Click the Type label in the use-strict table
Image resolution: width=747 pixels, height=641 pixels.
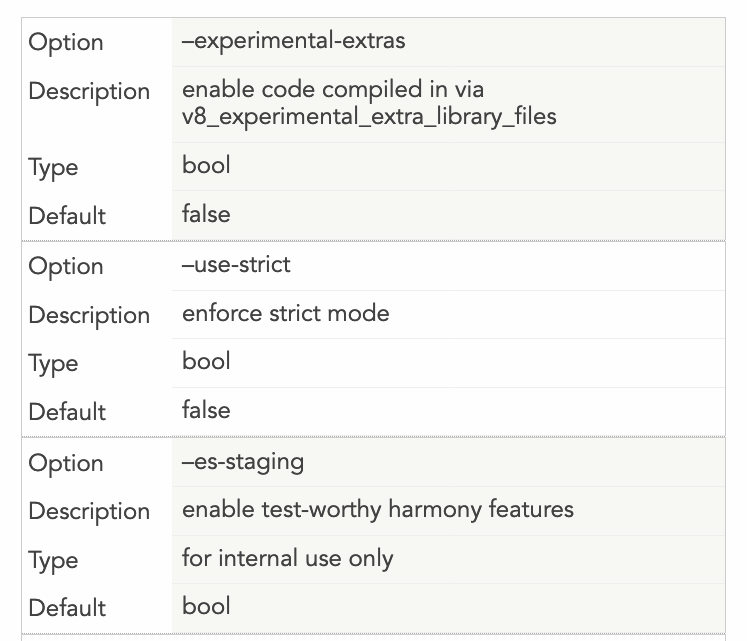(x=53, y=363)
